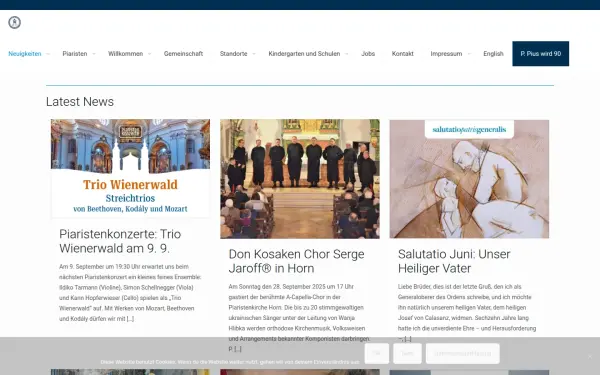Image resolution: width=600 pixels, height=375 pixels.
Task: Expand the Impressum submenu chevron
Action: (469, 54)
